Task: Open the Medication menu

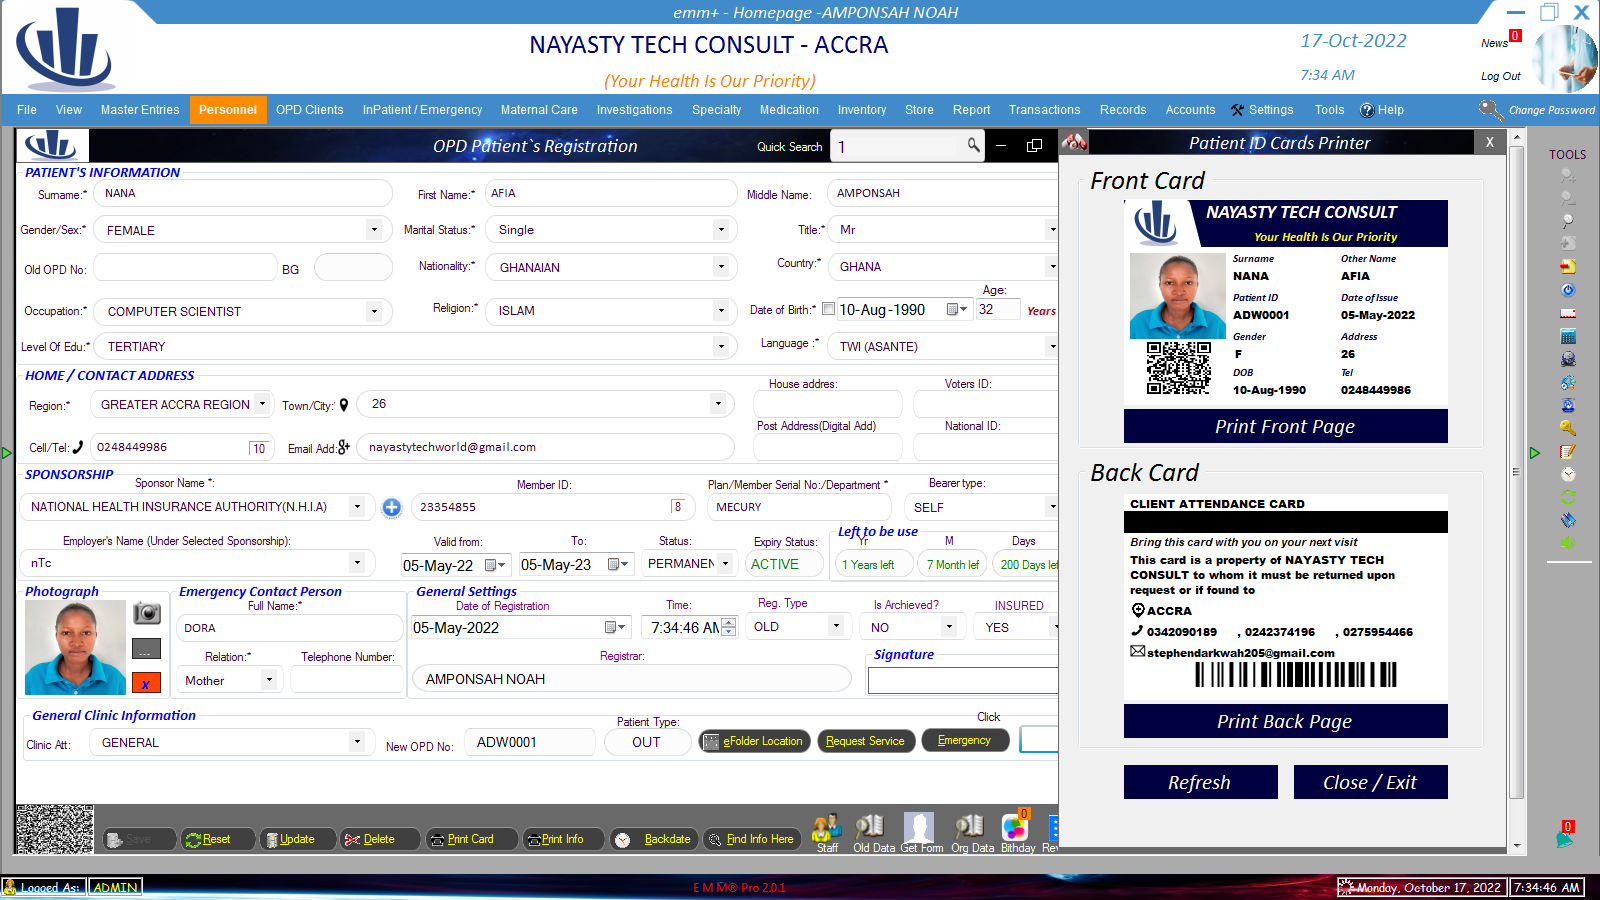Action: point(789,110)
